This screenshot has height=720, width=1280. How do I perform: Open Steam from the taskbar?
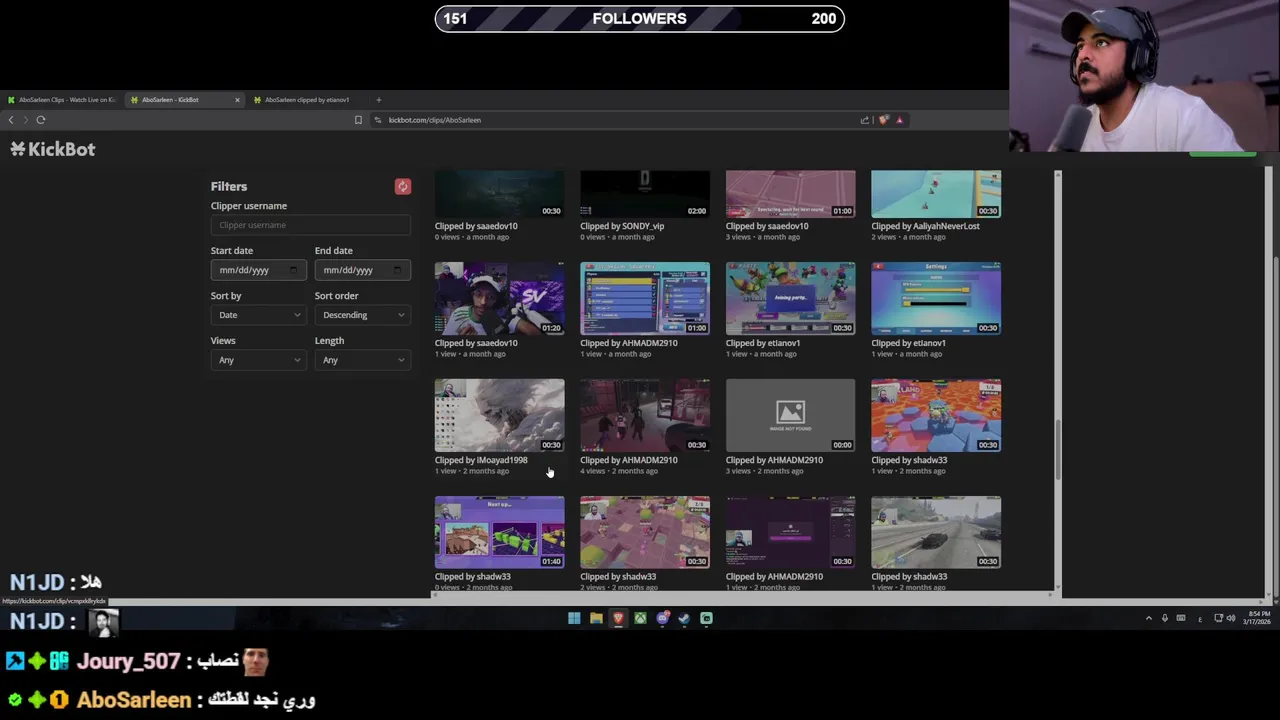tap(684, 618)
